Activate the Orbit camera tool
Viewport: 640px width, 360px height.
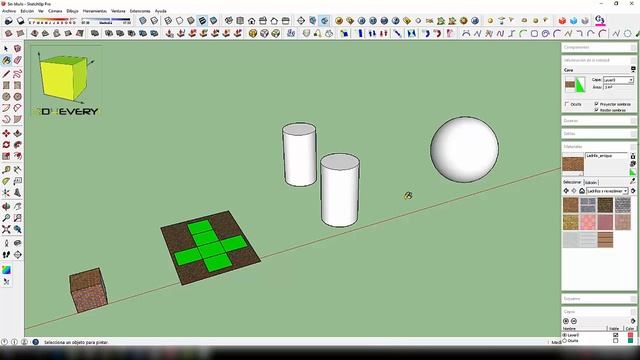(6, 207)
